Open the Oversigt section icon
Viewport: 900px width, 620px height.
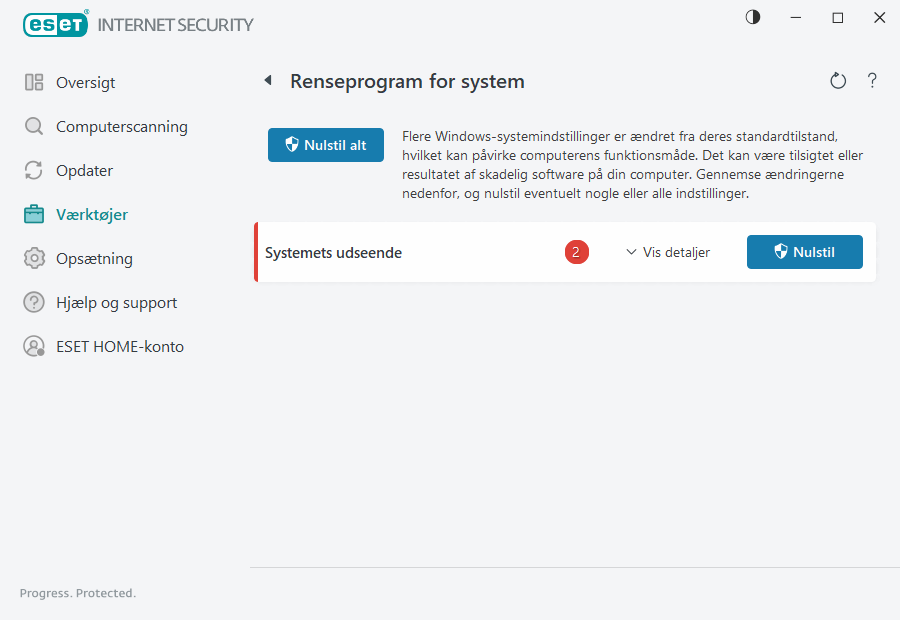(34, 82)
